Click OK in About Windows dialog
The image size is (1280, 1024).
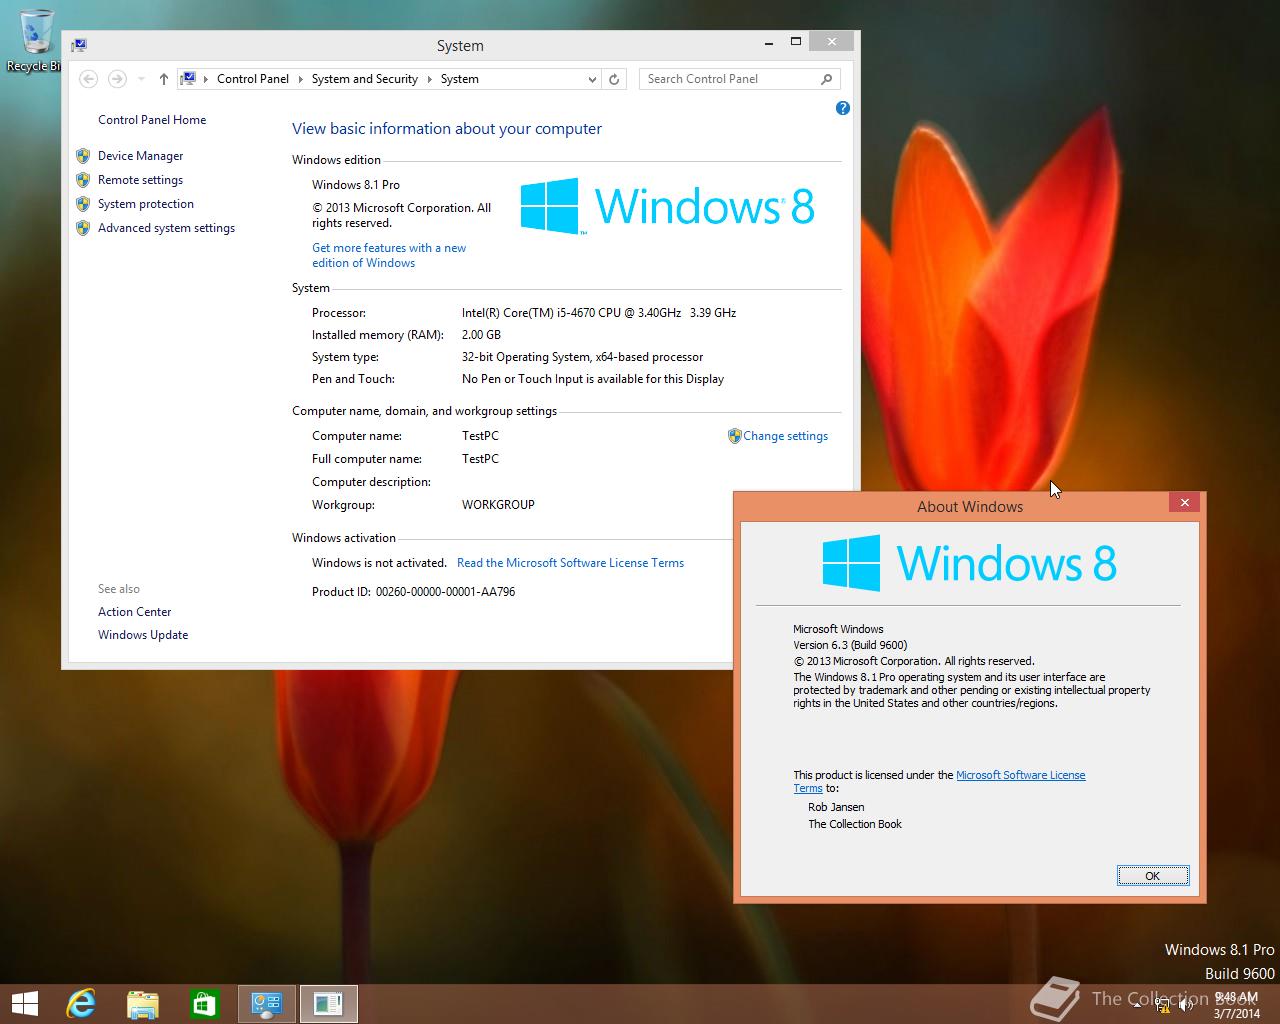[1153, 876]
